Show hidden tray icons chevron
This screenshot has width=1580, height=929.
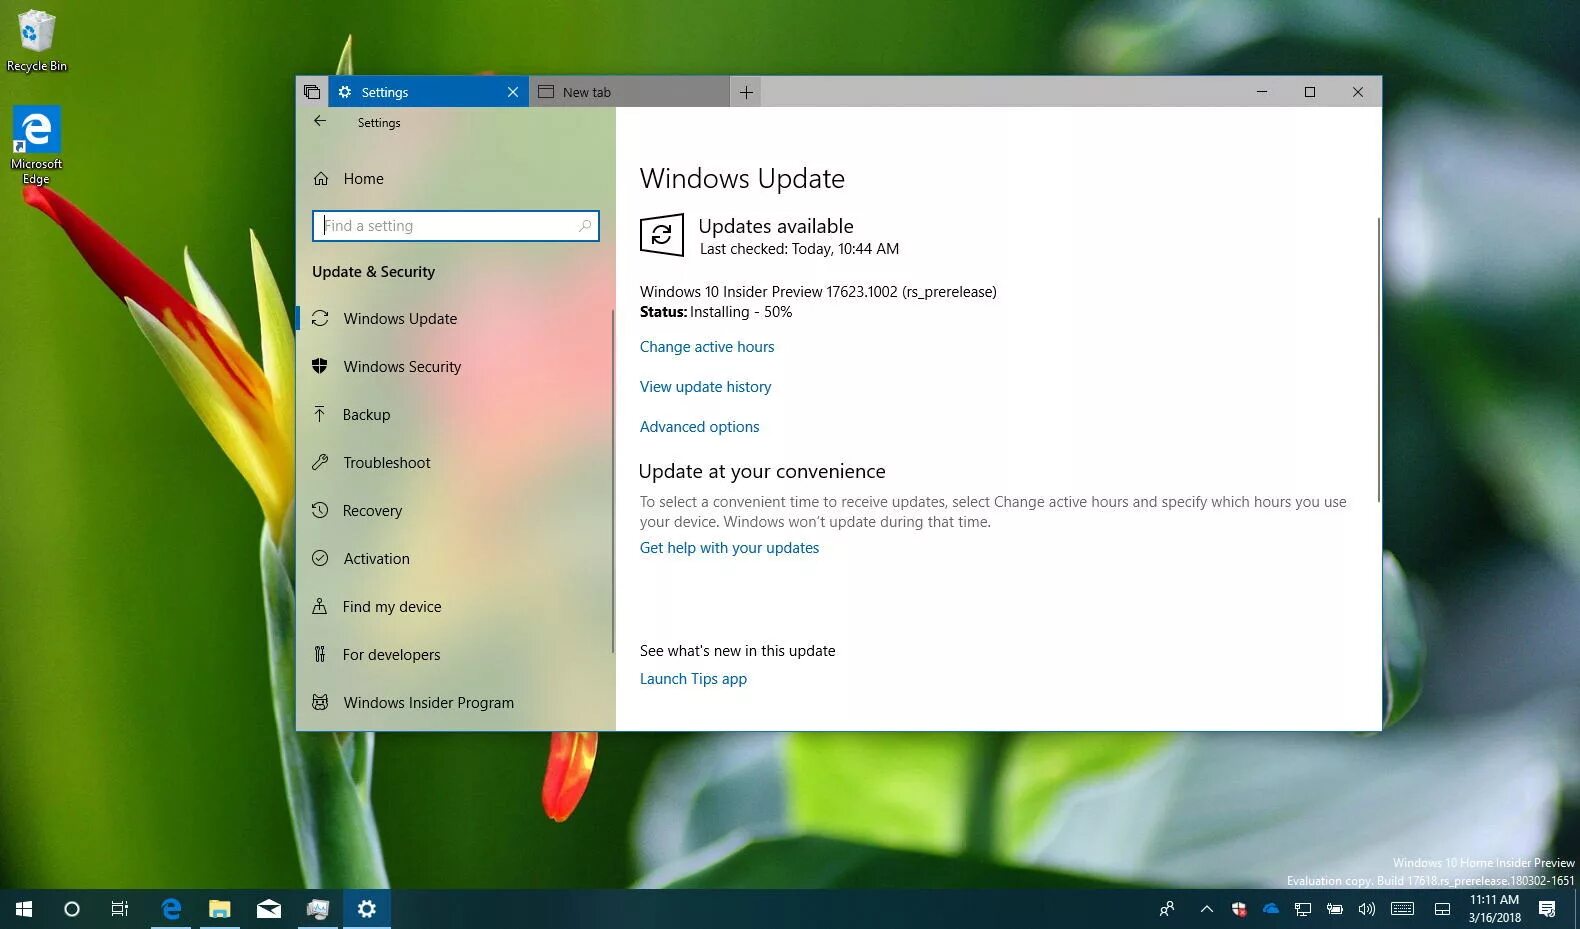(x=1207, y=909)
